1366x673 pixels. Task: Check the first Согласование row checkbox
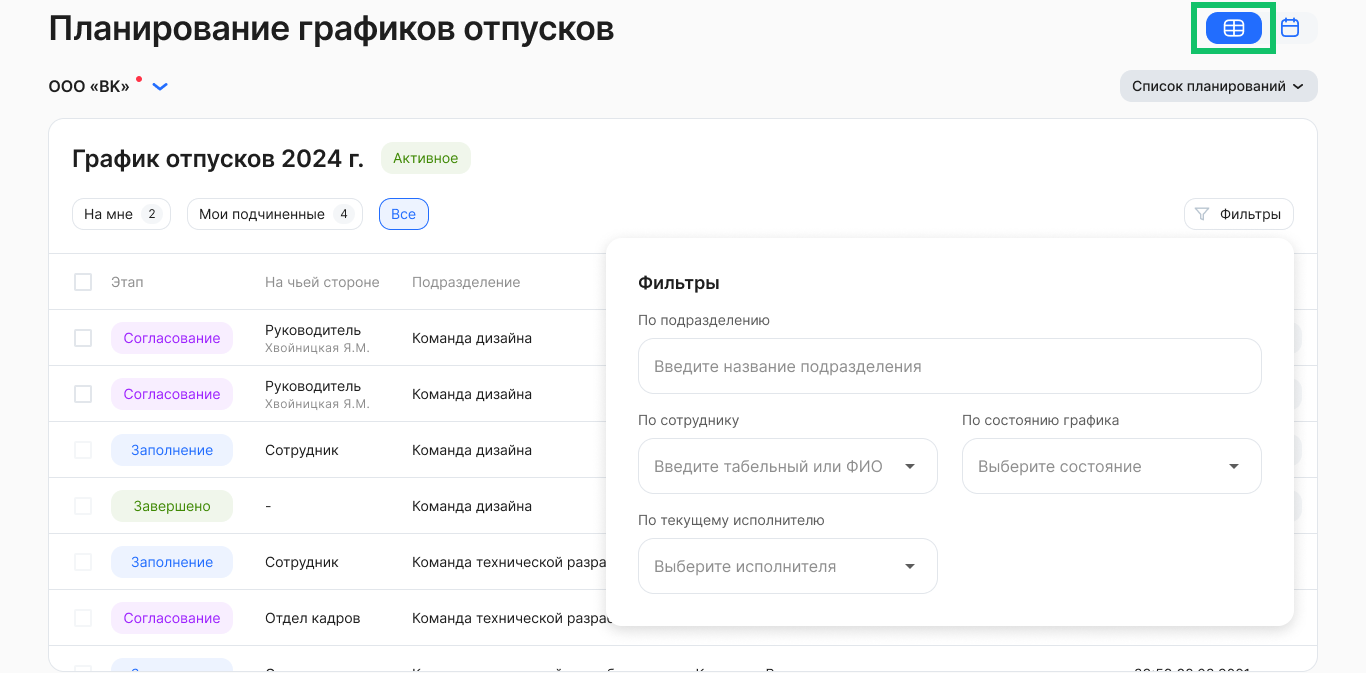coord(83,338)
